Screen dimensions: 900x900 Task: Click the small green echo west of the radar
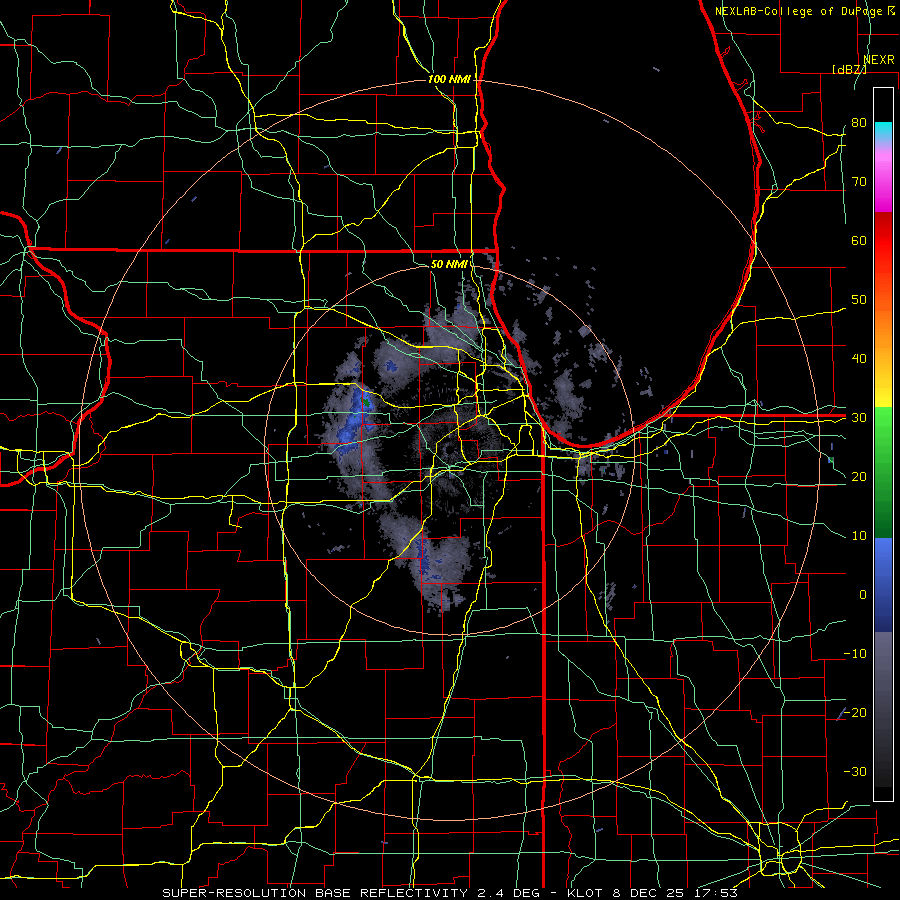tap(366, 403)
